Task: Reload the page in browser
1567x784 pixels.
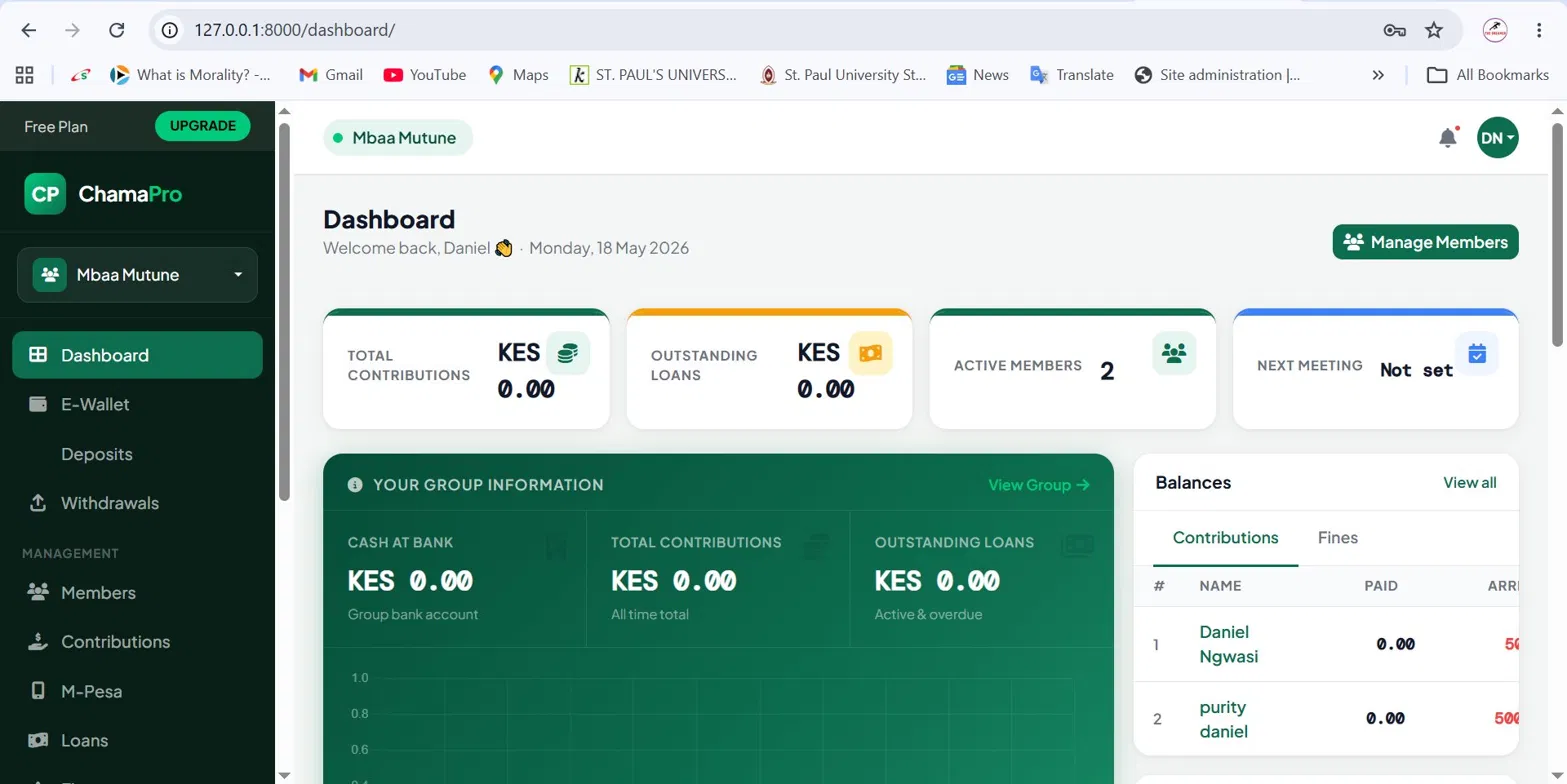Action: pyautogui.click(x=117, y=30)
